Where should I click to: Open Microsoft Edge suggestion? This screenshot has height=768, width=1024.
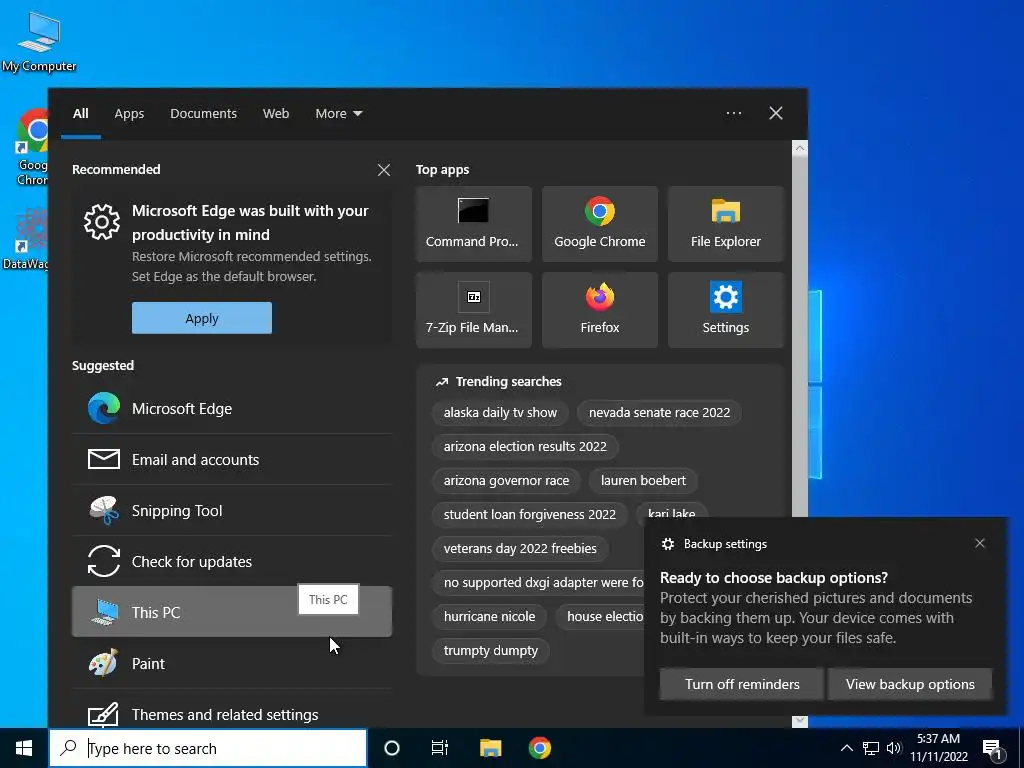232,408
